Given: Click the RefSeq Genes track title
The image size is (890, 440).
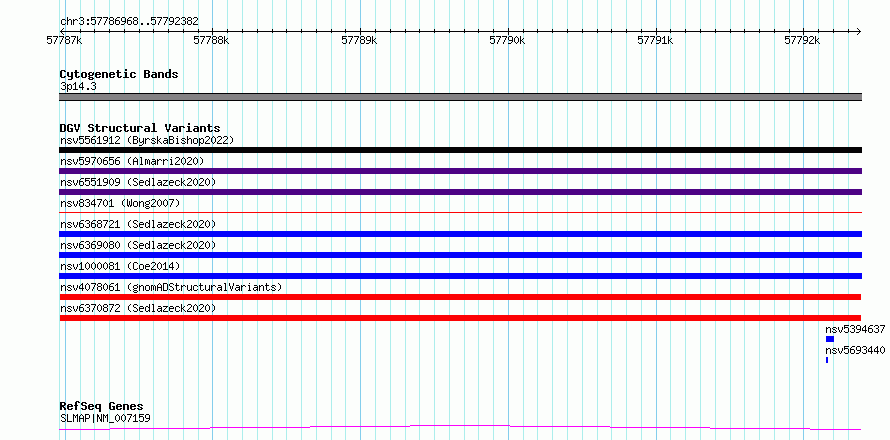Looking at the screenshot, I should click(102, 407).
